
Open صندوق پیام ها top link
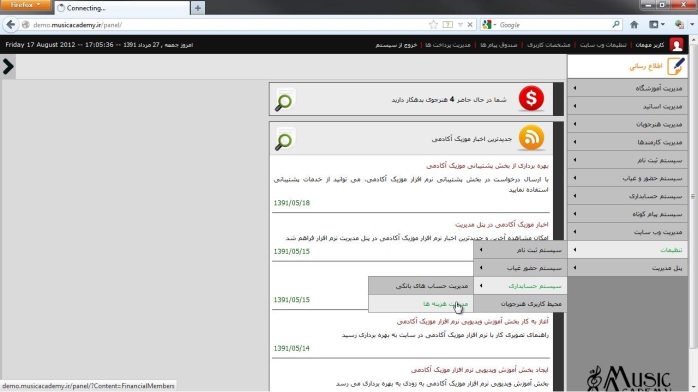tap(499, 45)
